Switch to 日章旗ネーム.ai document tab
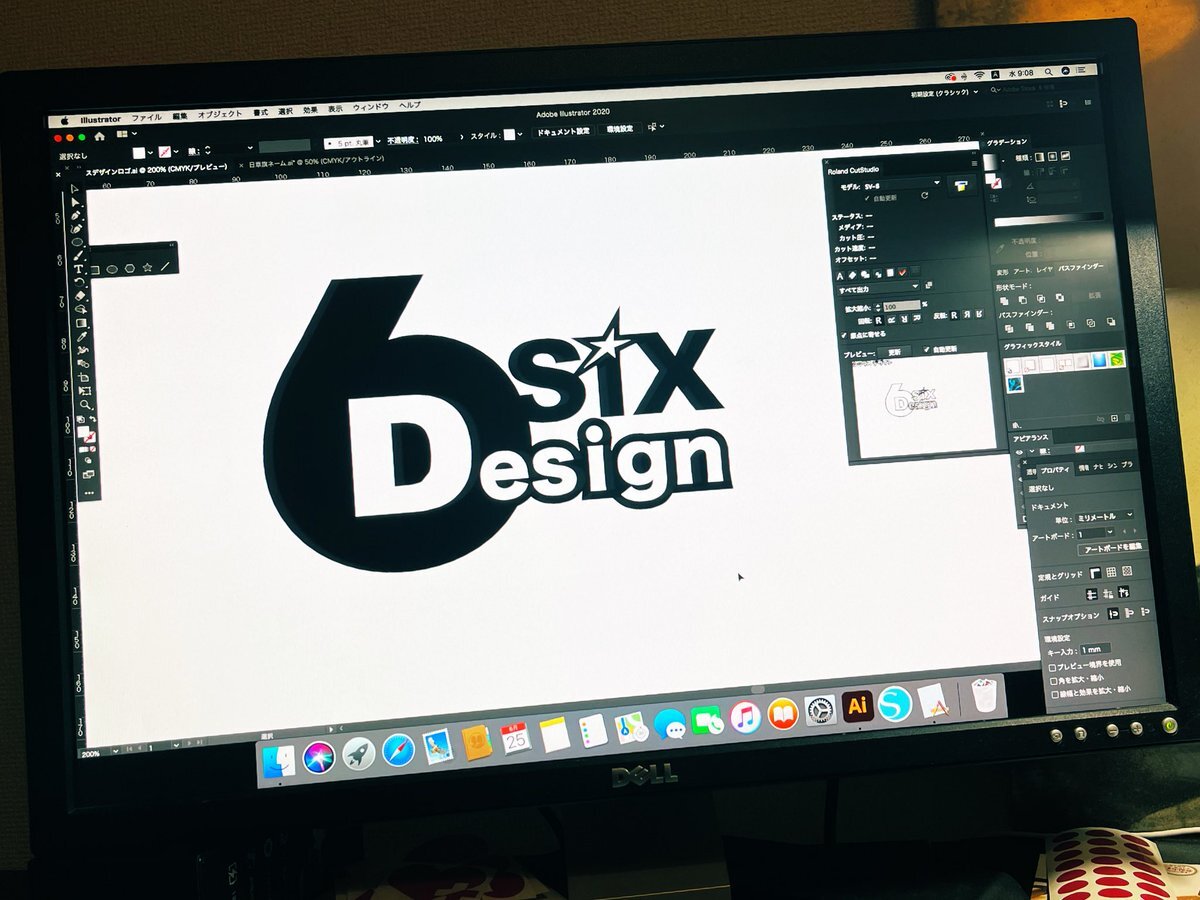Image resolution: width=1200 pixels, height=900 pixels. [x=316, y=161]
